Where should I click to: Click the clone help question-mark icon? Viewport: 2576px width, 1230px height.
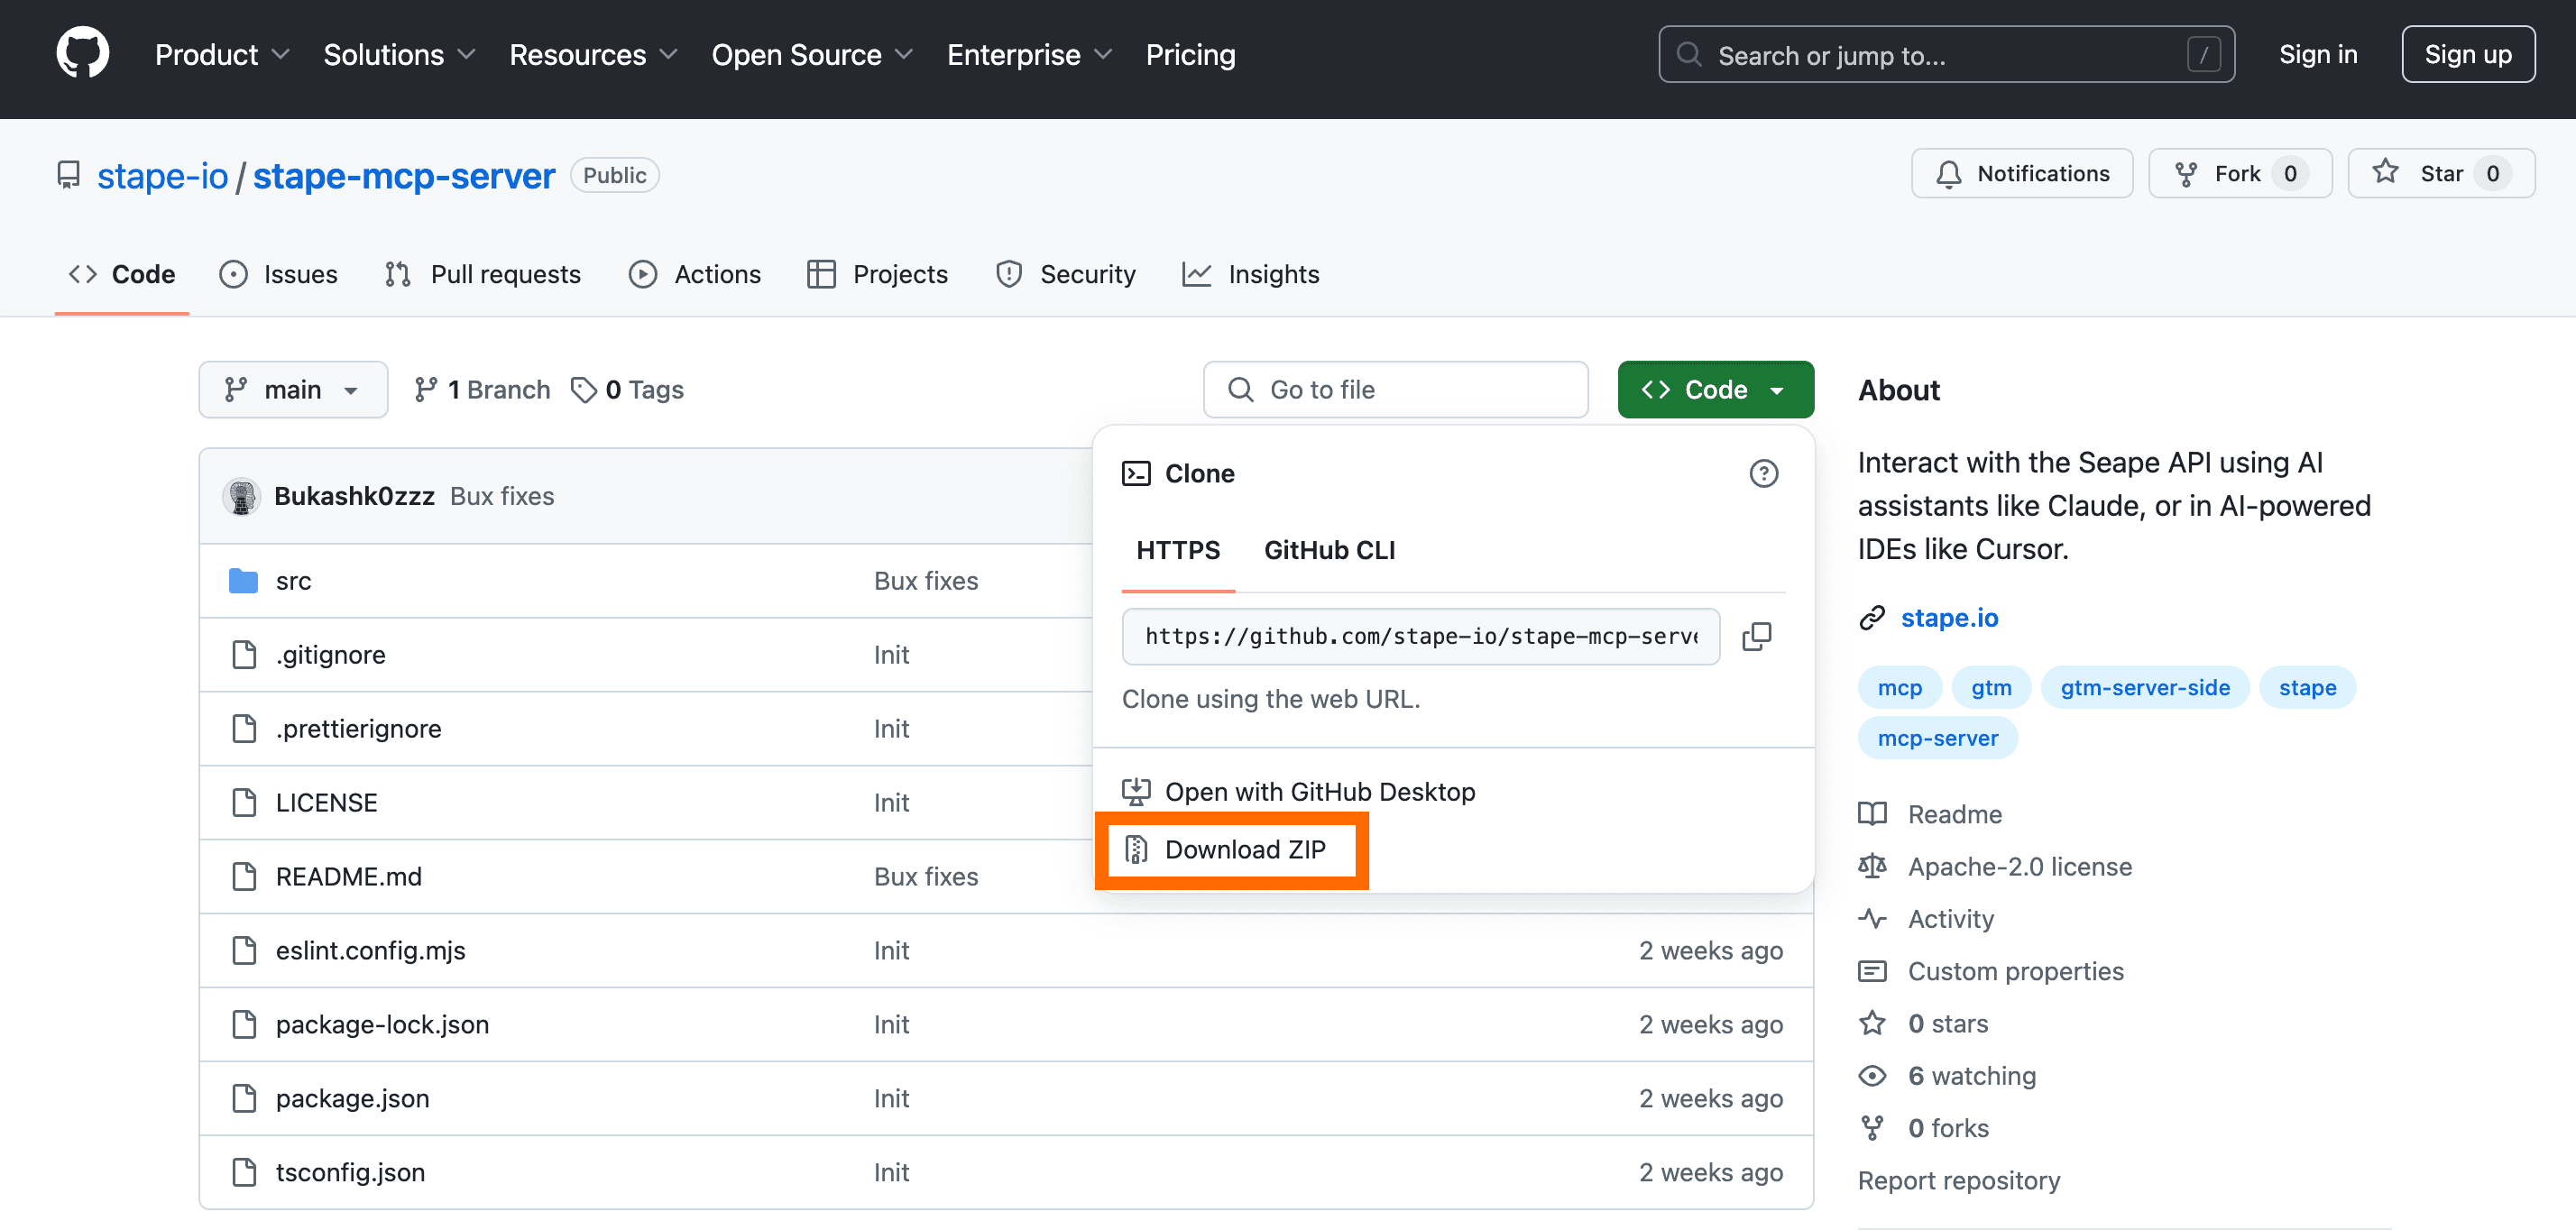[x=1763, y=473]
